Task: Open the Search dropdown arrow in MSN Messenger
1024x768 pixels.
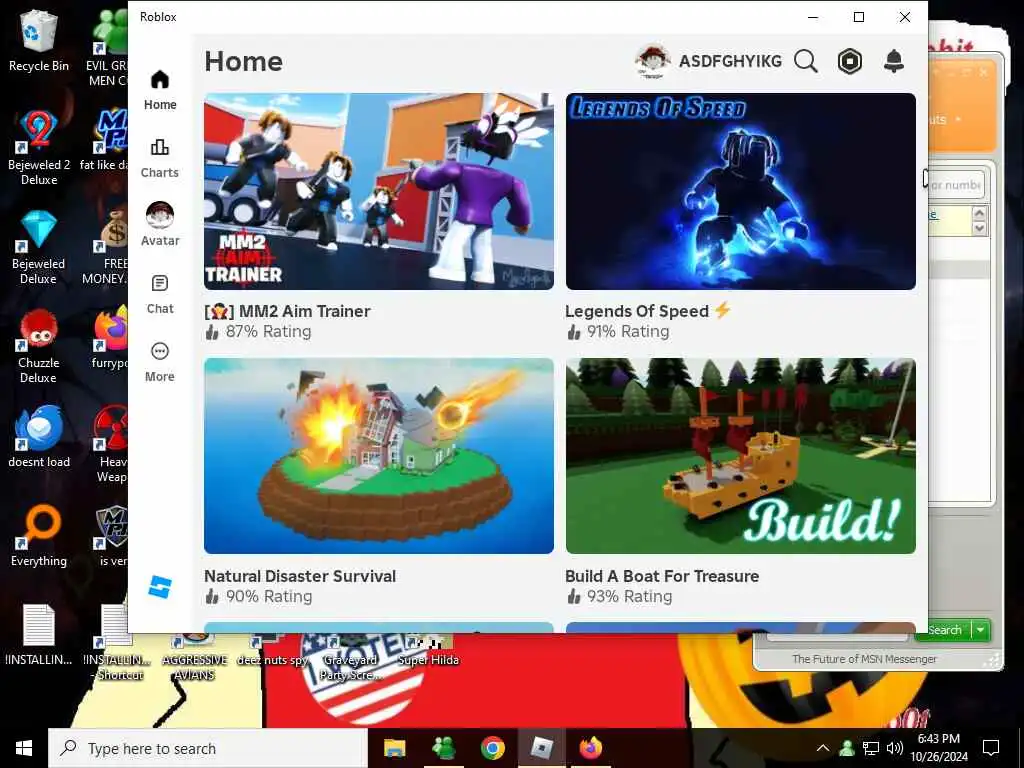Action: point(981,630)
